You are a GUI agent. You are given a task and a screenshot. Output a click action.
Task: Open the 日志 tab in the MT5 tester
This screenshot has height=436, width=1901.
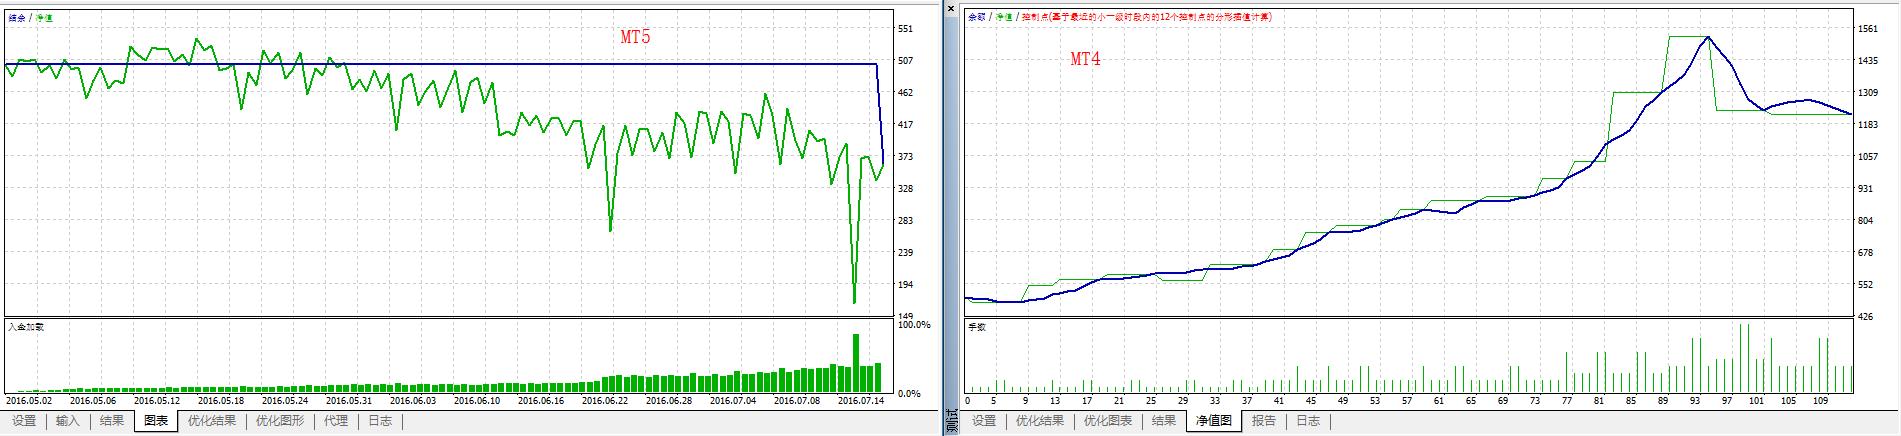380,421
